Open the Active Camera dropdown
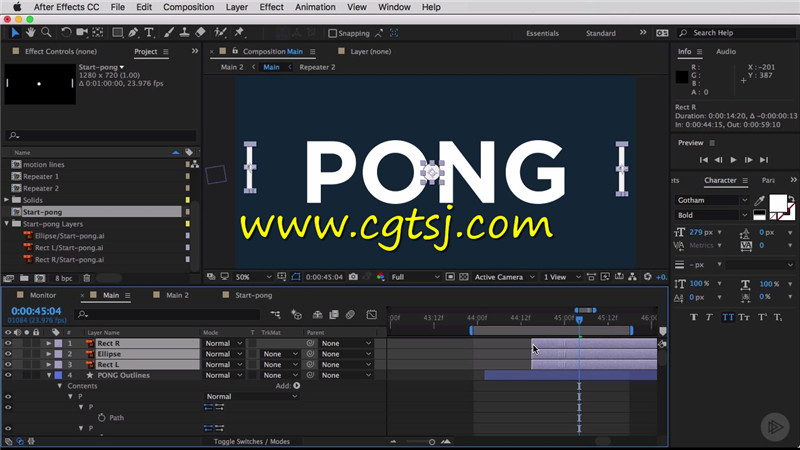 [x=504, y=277]
